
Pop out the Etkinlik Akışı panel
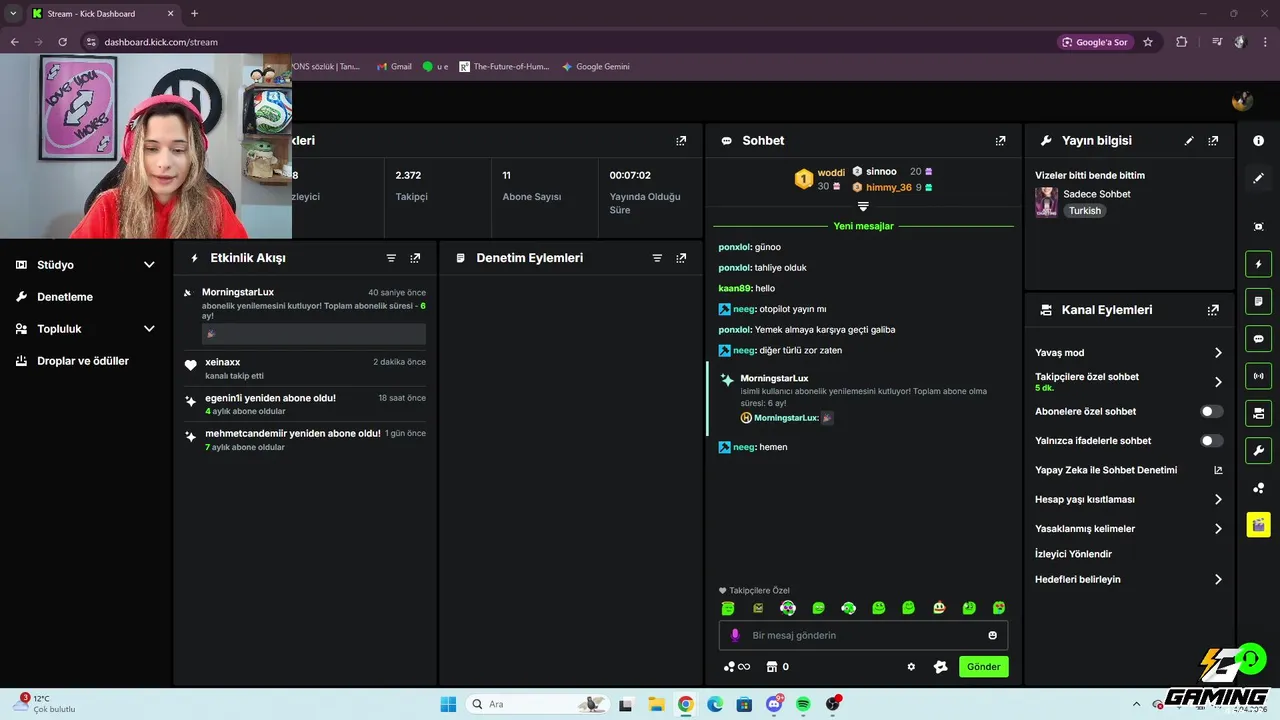415,258
